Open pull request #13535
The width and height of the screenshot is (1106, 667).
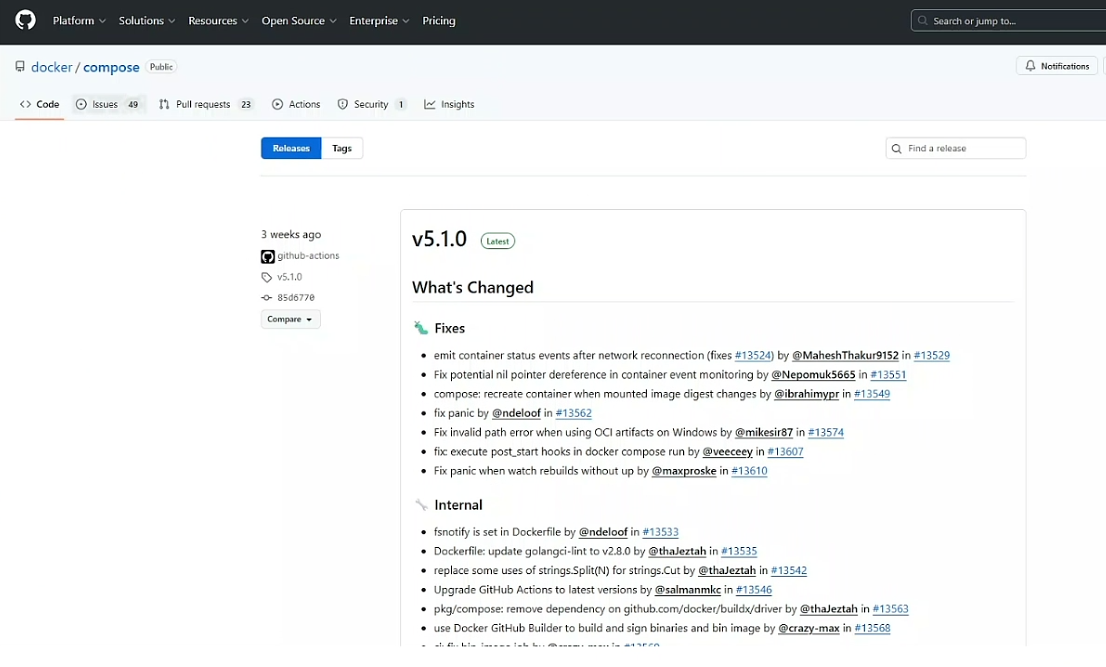pyautogui.click(x=739, y=551)
